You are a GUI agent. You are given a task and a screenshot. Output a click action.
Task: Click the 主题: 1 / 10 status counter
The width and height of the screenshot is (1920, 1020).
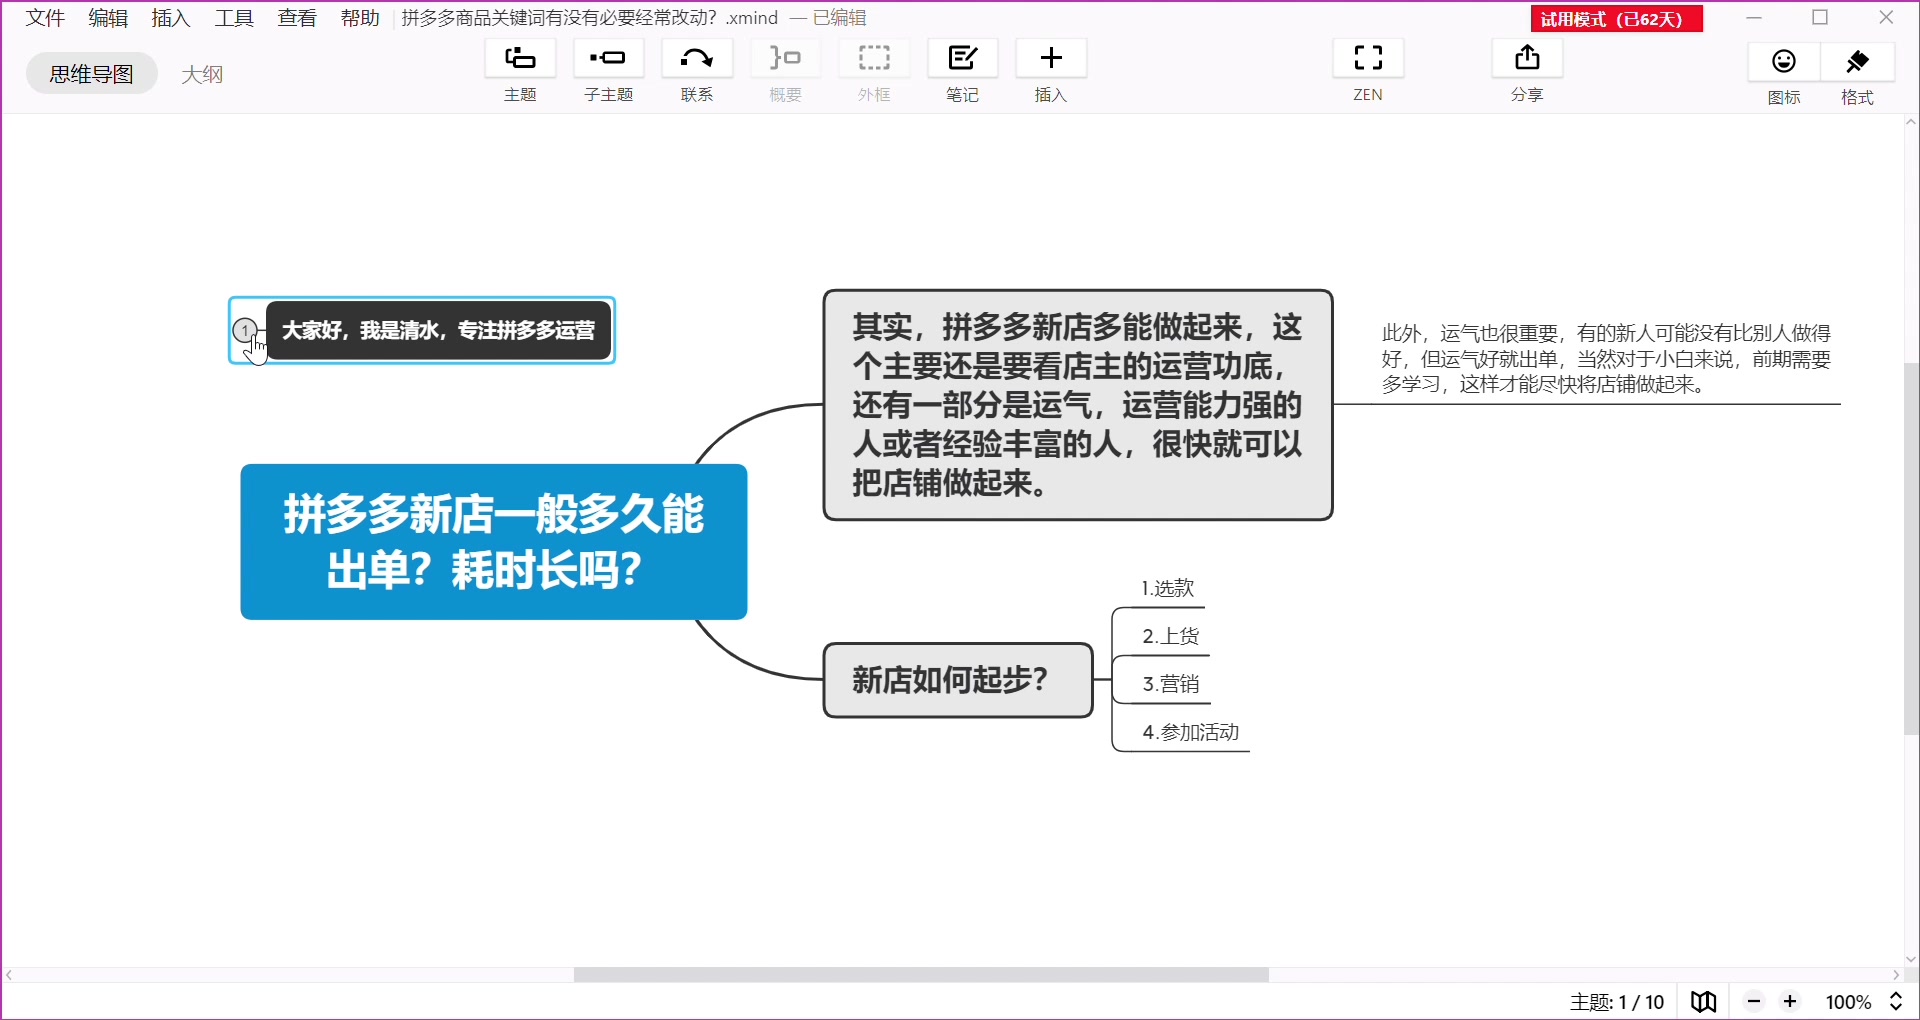[1617, 1002]
